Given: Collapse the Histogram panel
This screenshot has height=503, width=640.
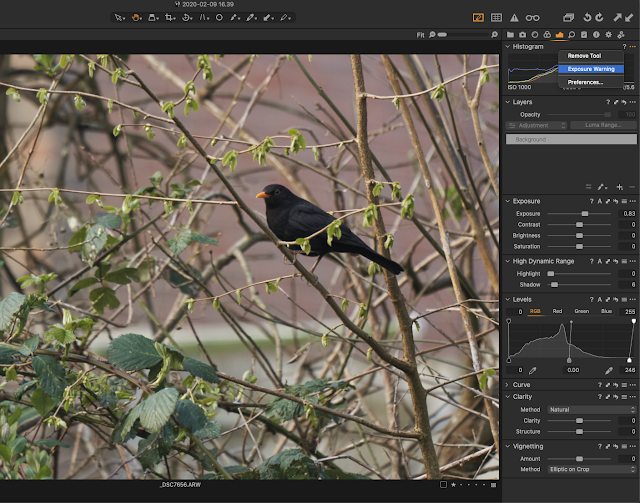Looking at the screenshot, I should point(508,47).
